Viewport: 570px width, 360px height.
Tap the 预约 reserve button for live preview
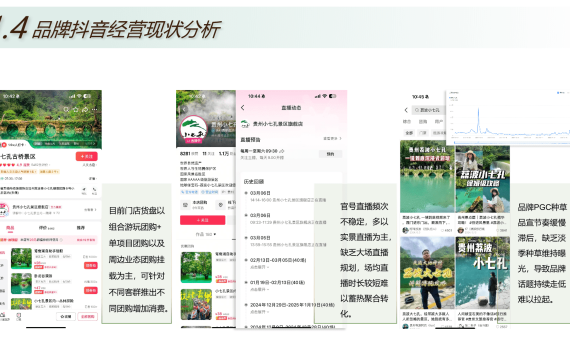tap(330, 154)
